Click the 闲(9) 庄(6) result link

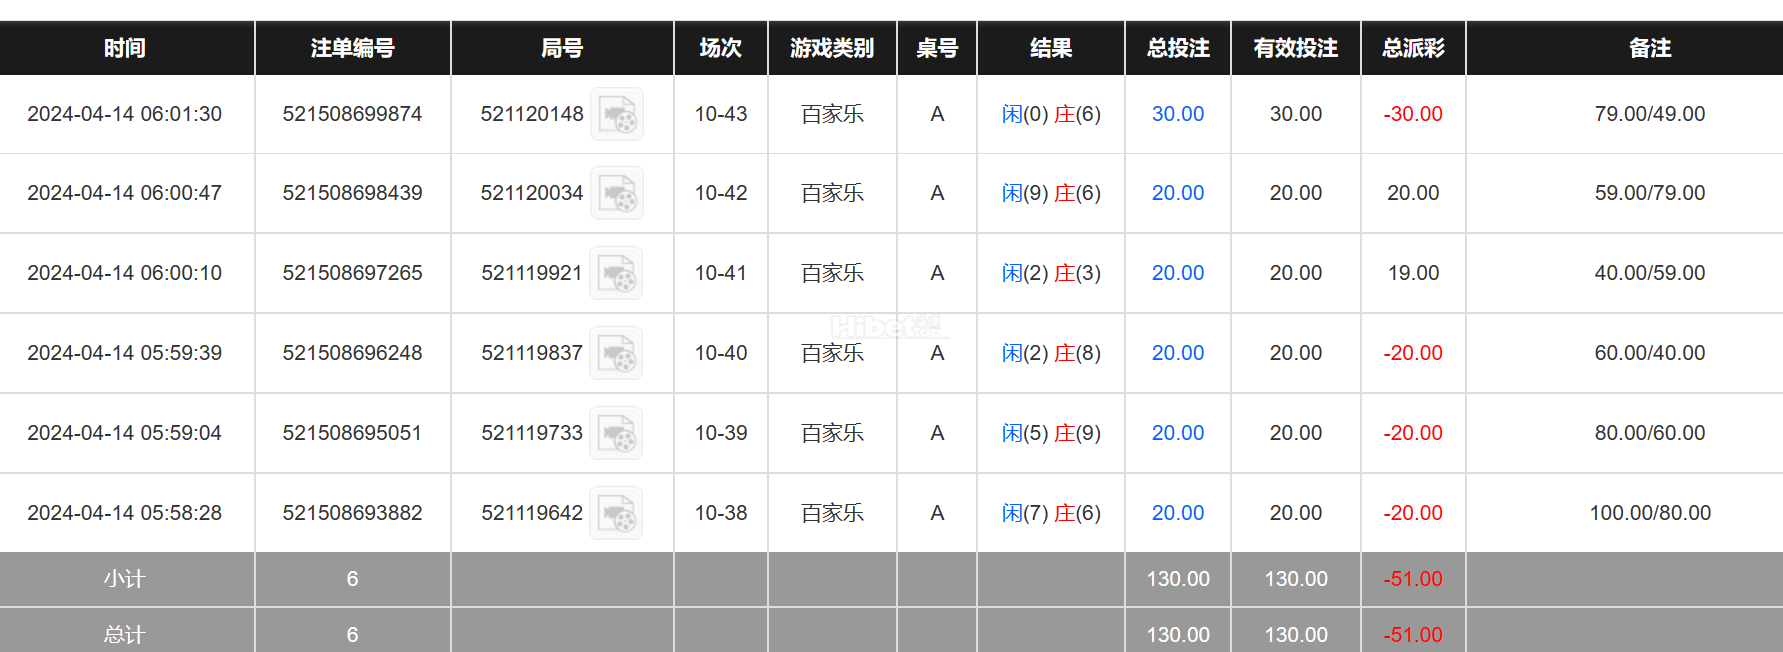click(x=1051, y=193)
